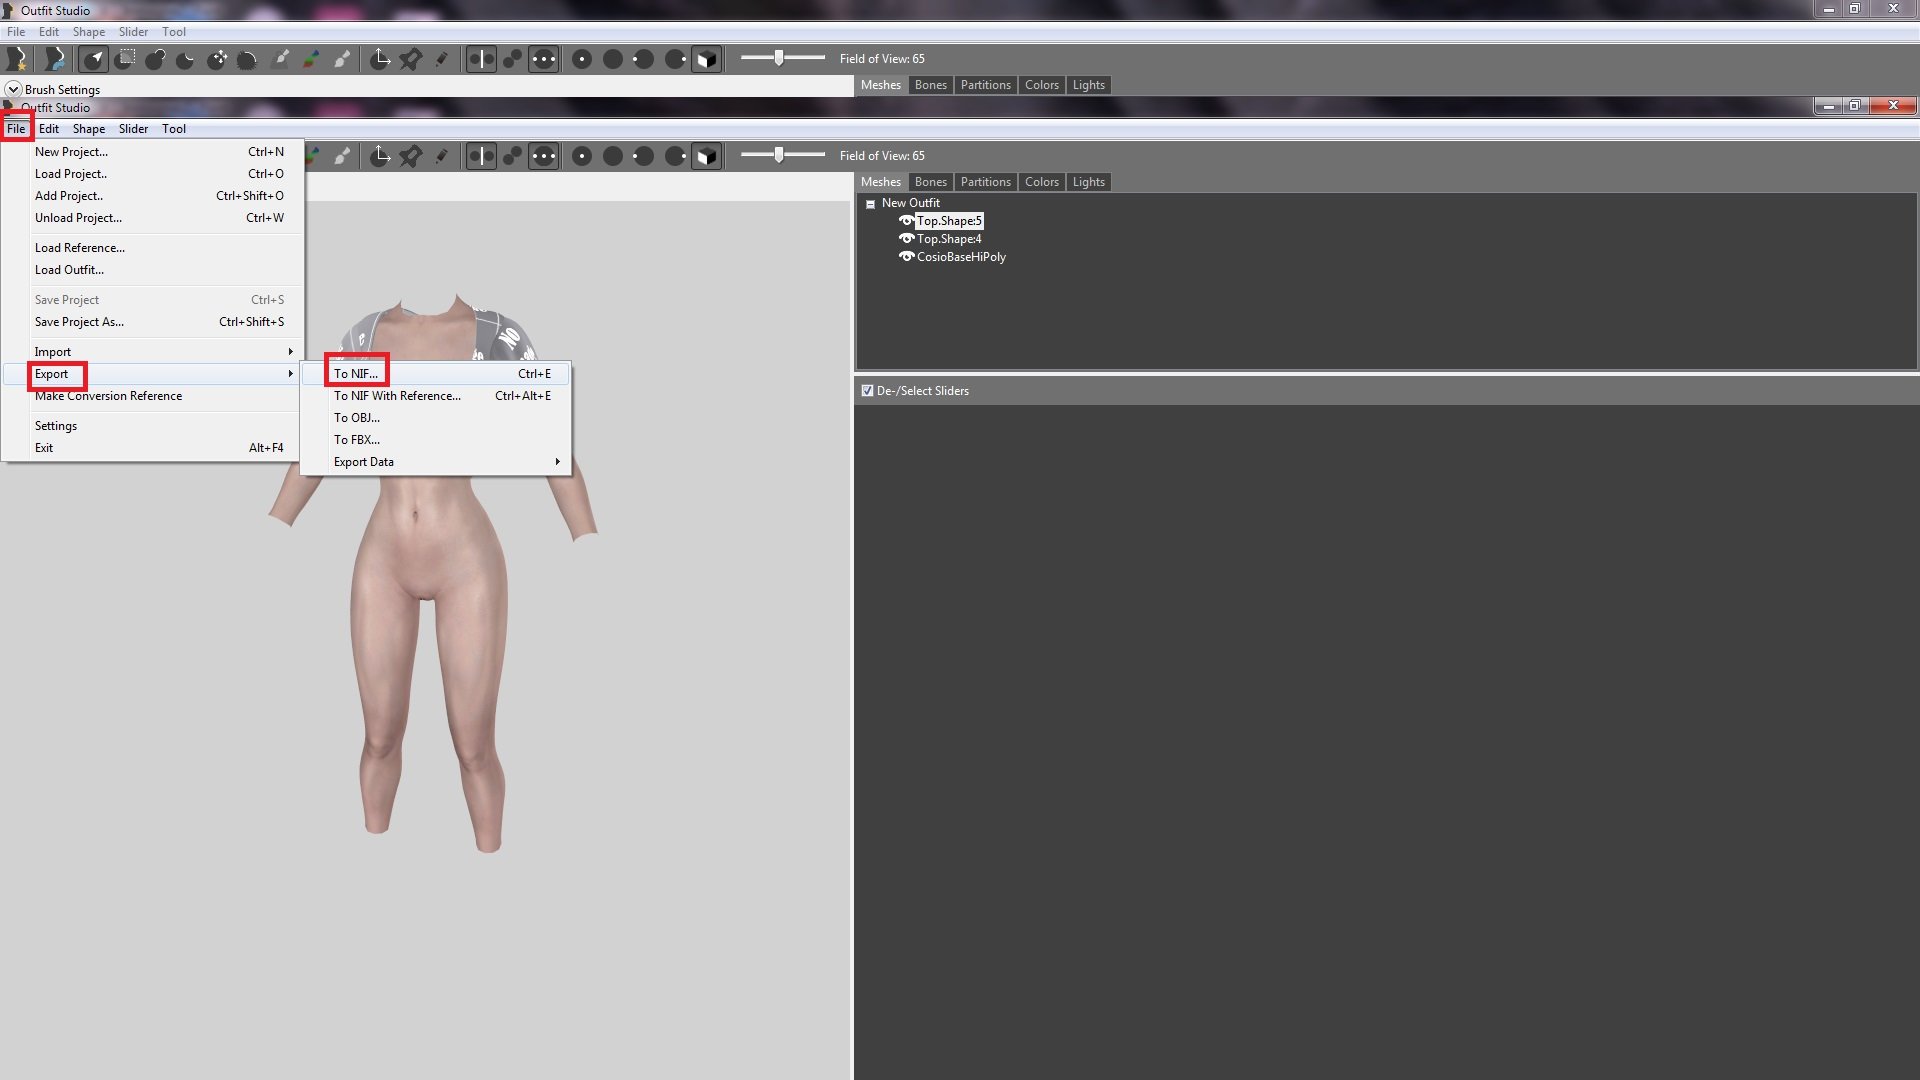Screen dimensions: 1920x1080
Task: Select the Color Paint brush in back window
Action: [x=312, y=59]
